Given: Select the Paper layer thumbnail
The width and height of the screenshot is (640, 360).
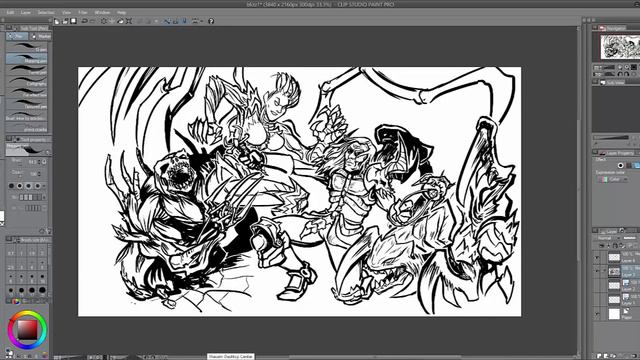Looking at the screenshot, I should pos(614,314).
